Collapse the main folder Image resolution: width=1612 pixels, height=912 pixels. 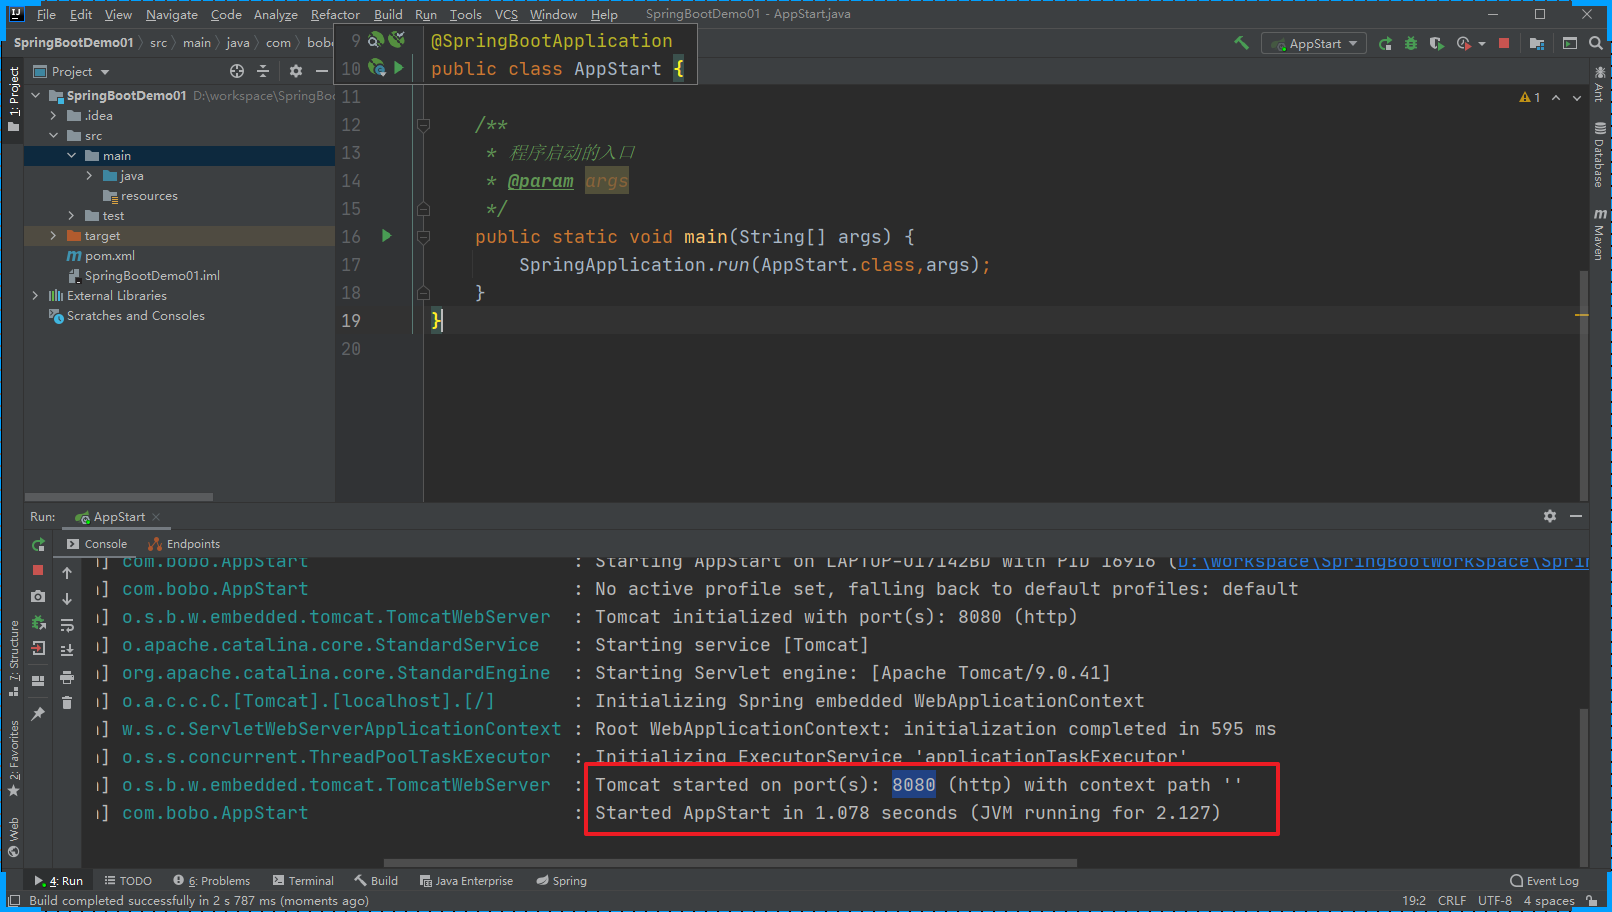point(72,156)
